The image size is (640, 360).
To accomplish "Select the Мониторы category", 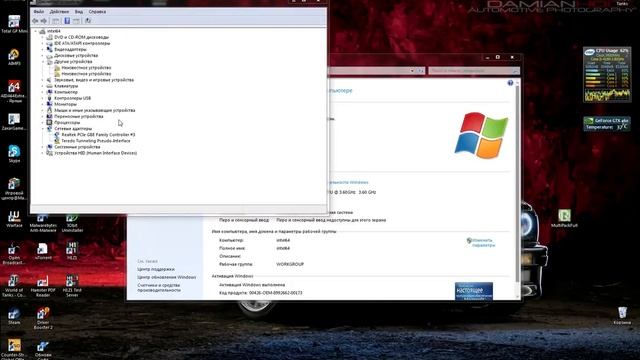I will tap(65, 104).
